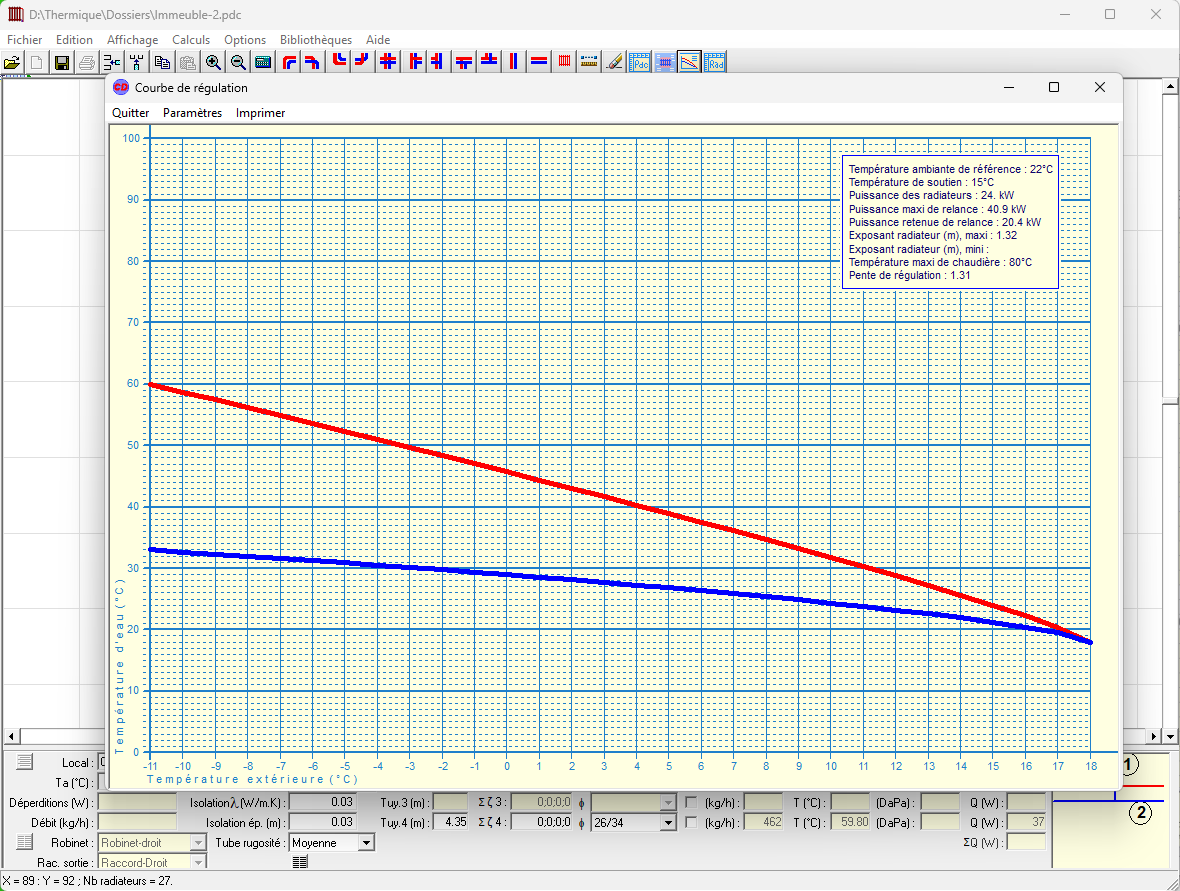Click Quitter to leave the curve window
This screenshot has width=1180, height=891.
point(131,113)
